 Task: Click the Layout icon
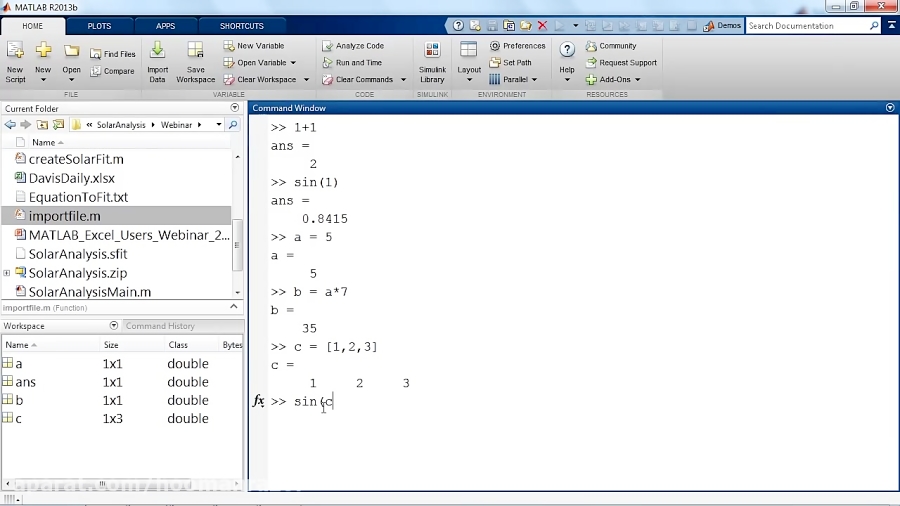pos(468,50)
